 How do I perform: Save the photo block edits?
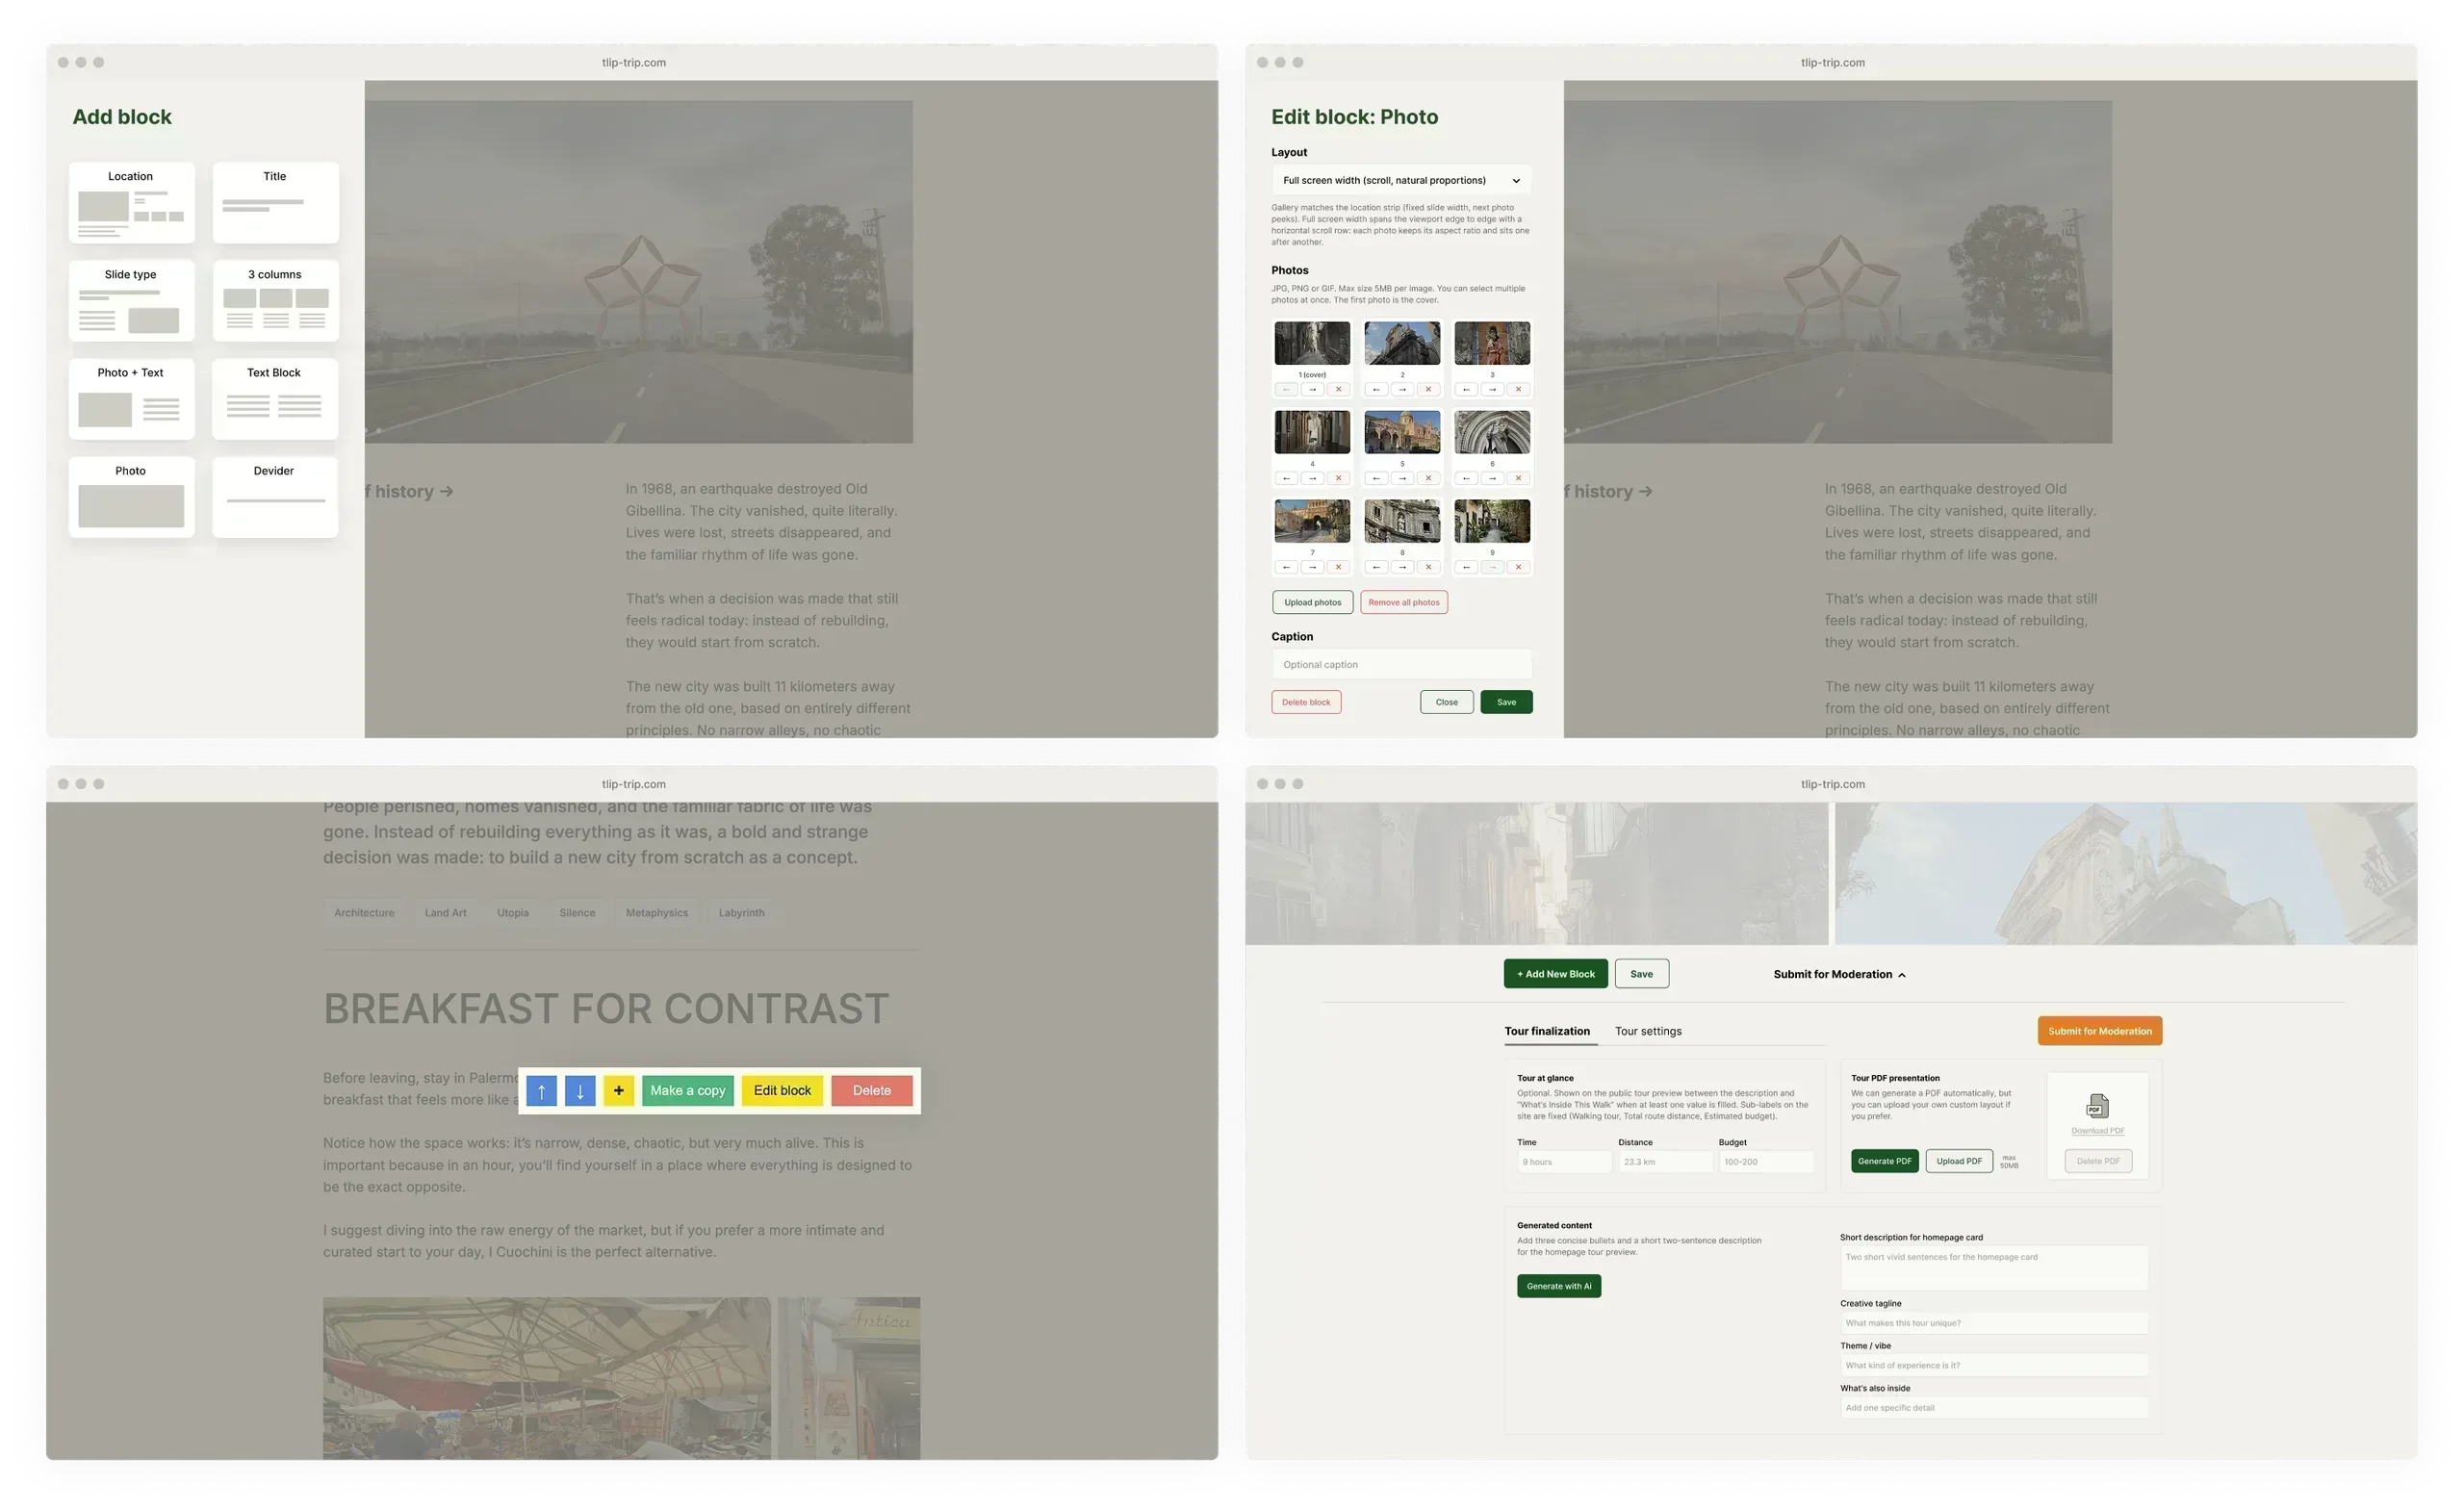point(1506,702)
